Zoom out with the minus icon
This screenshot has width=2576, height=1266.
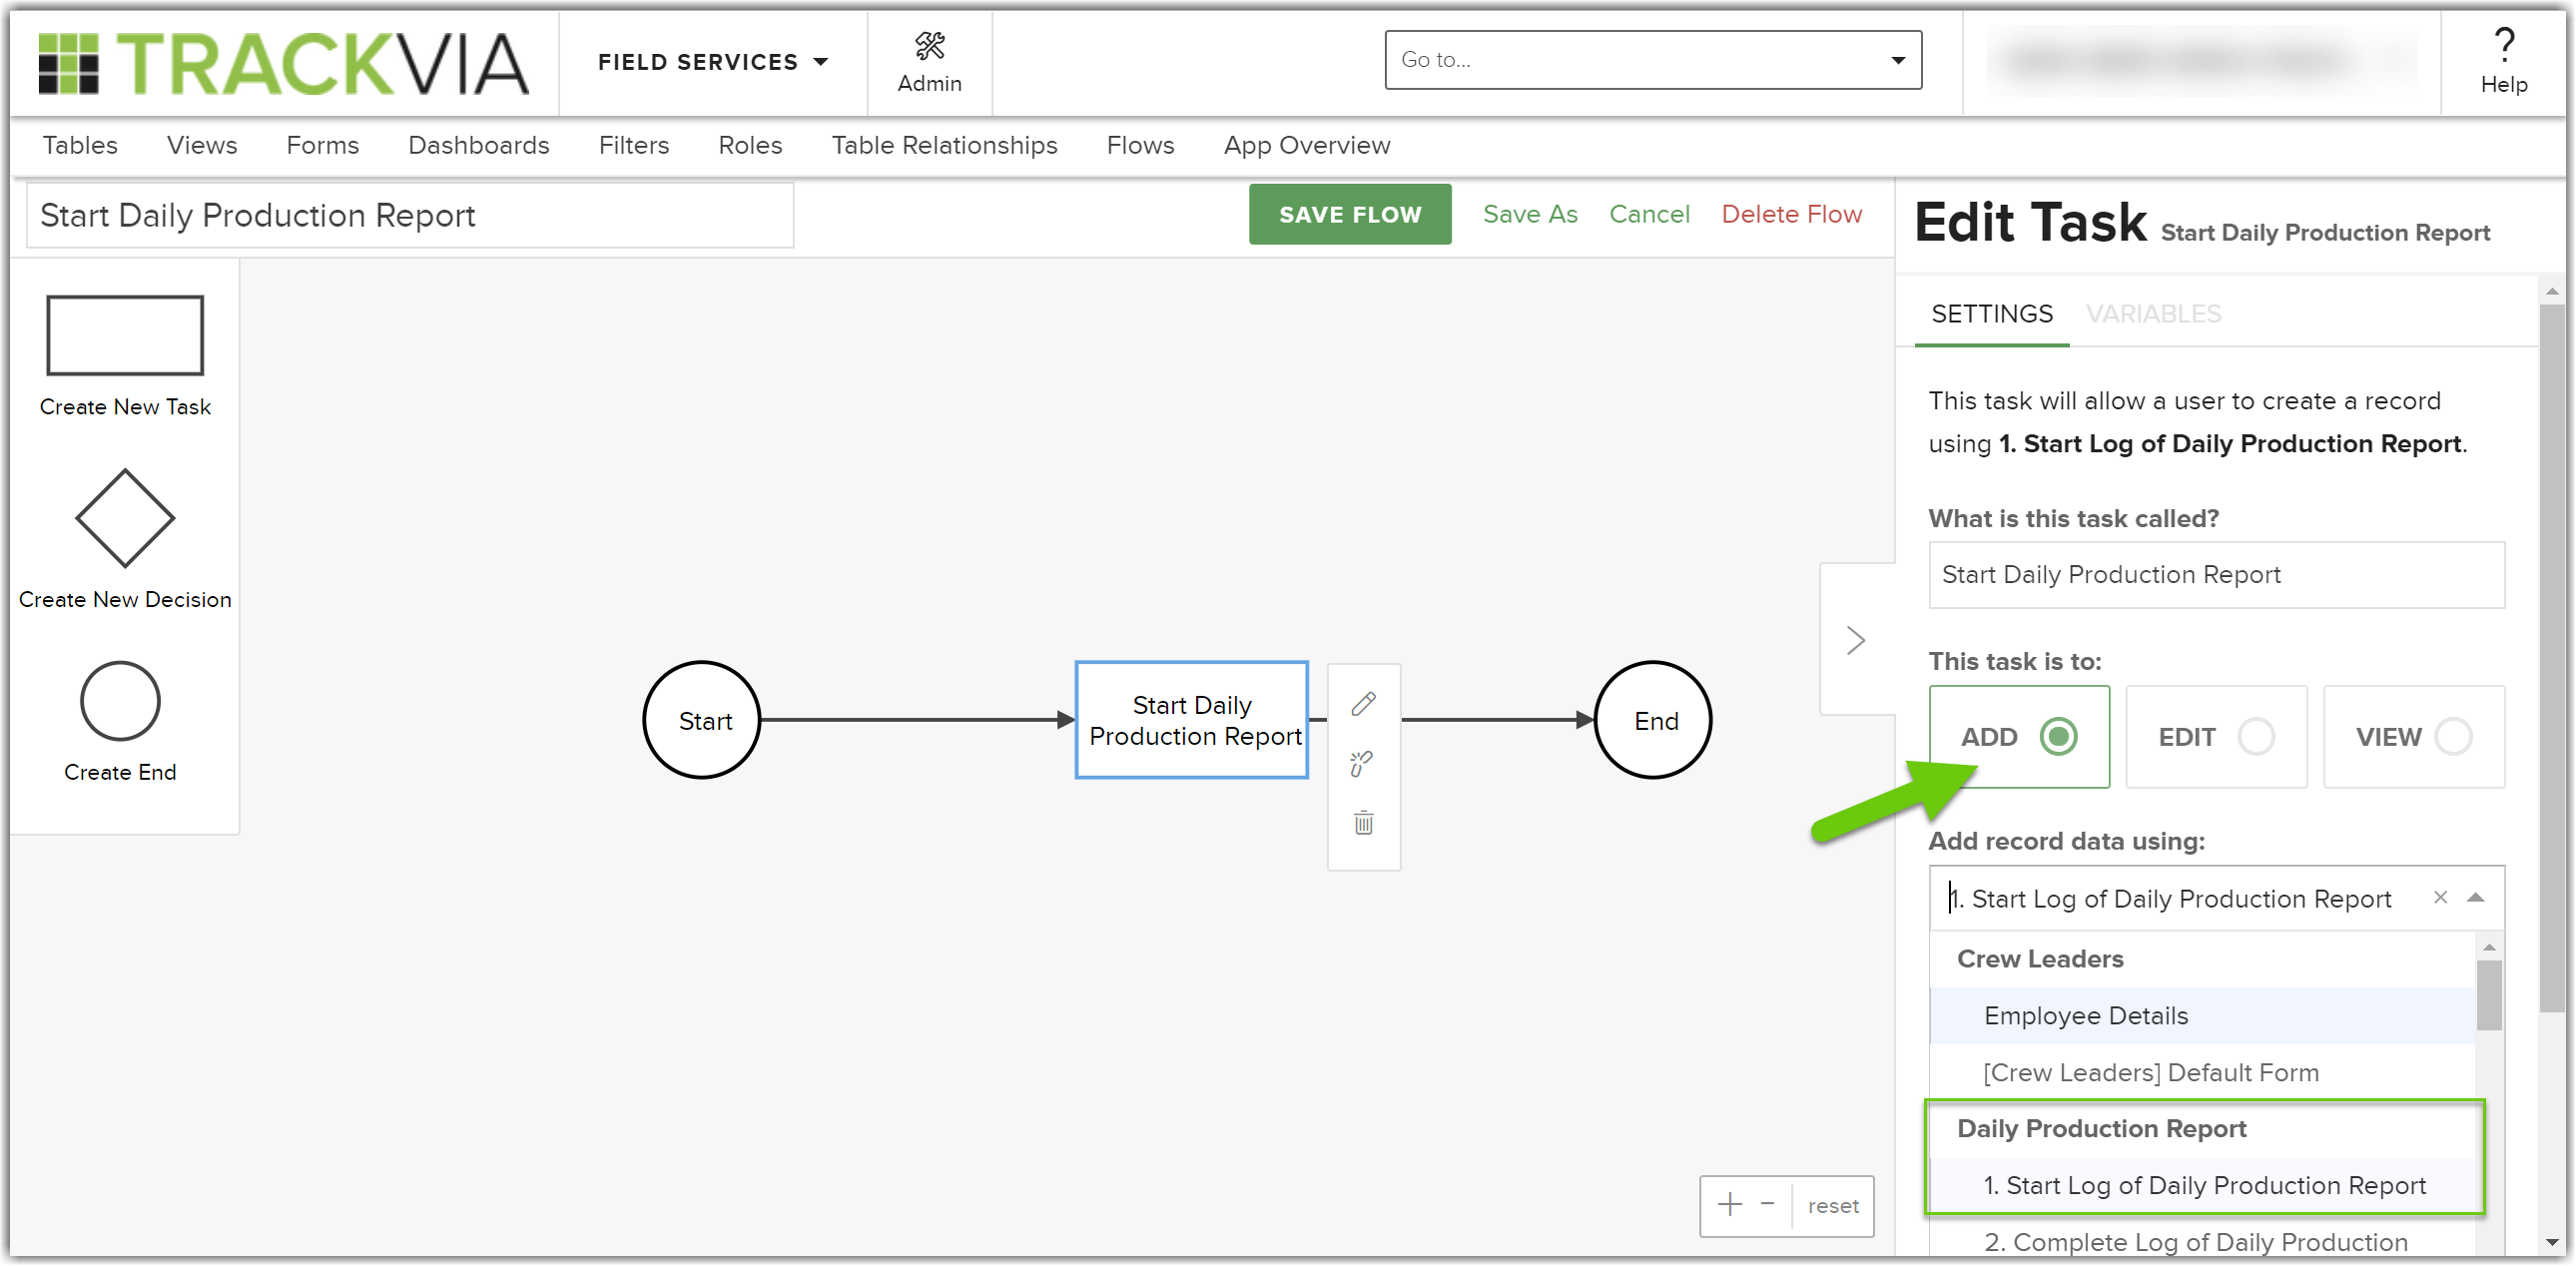(1767, 1204)
